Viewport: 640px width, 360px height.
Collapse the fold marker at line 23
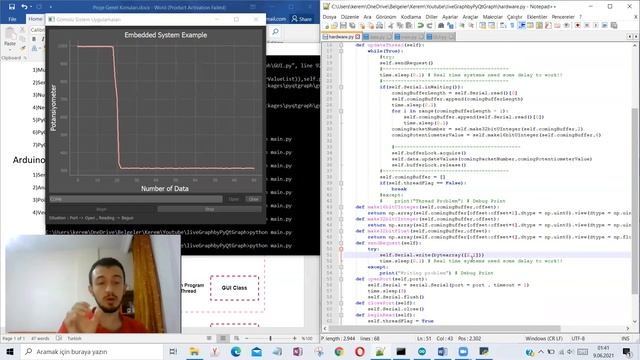341,87
